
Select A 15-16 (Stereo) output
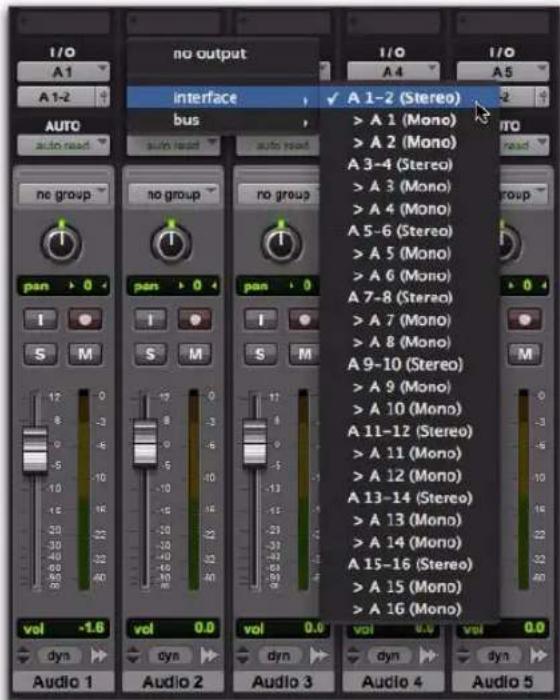click(x=409, y=564)
